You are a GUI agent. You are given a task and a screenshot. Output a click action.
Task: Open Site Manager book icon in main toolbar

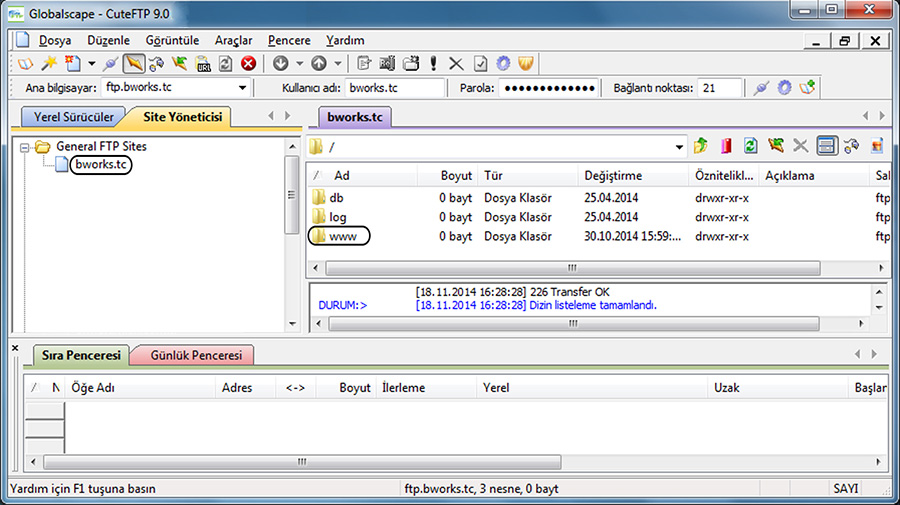(x=25, y=64)
